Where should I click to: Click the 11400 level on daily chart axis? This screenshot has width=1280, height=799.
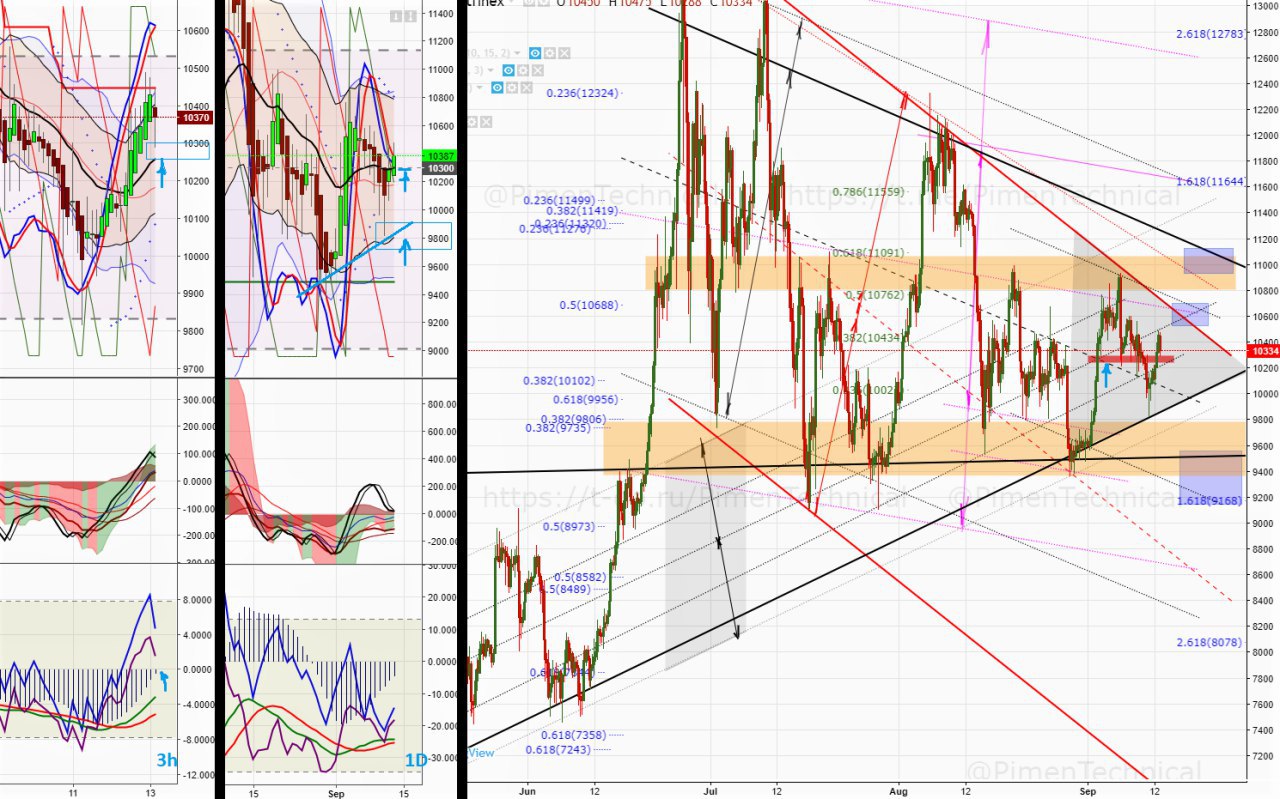tap(441, 14)
